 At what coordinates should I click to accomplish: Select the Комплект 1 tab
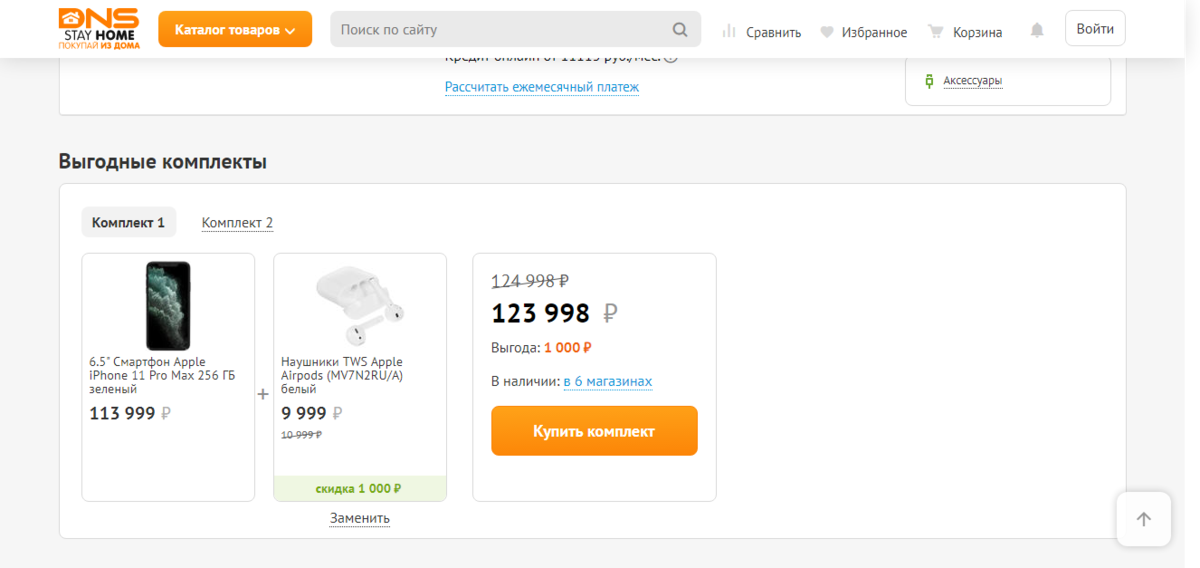click(x=128, y=223)
